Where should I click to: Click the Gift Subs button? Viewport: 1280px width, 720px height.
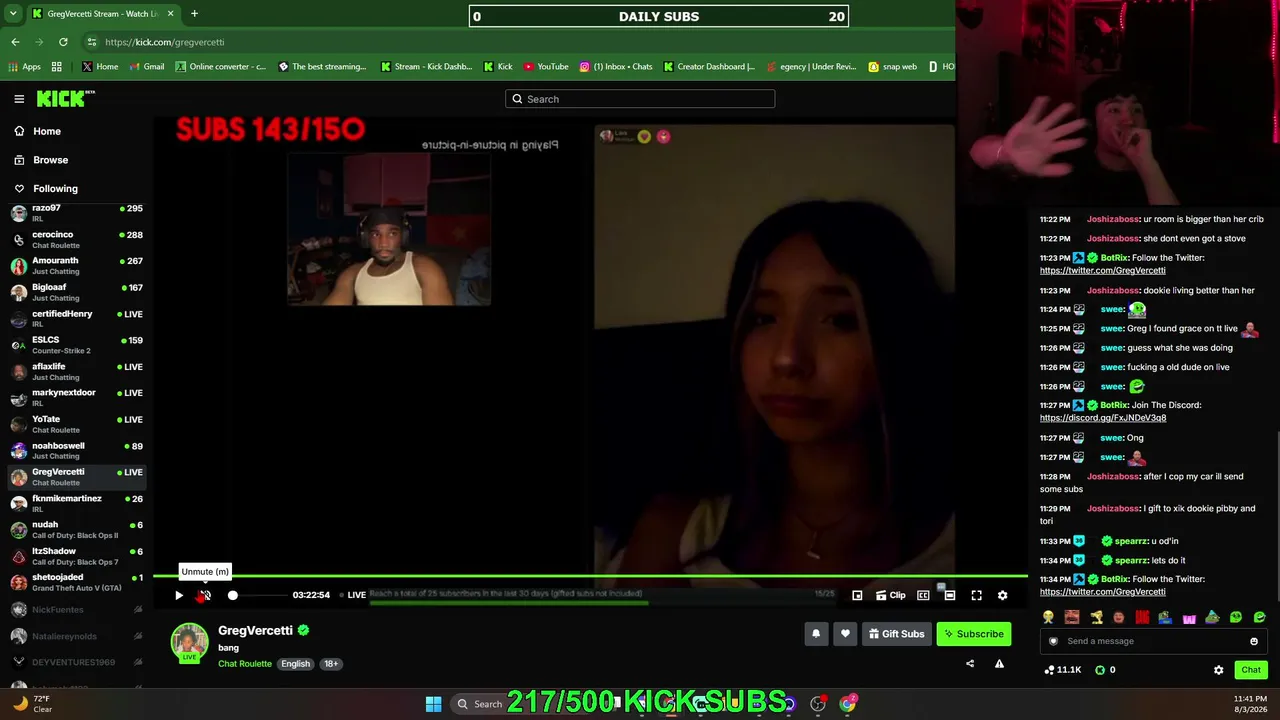coord(897,633)
